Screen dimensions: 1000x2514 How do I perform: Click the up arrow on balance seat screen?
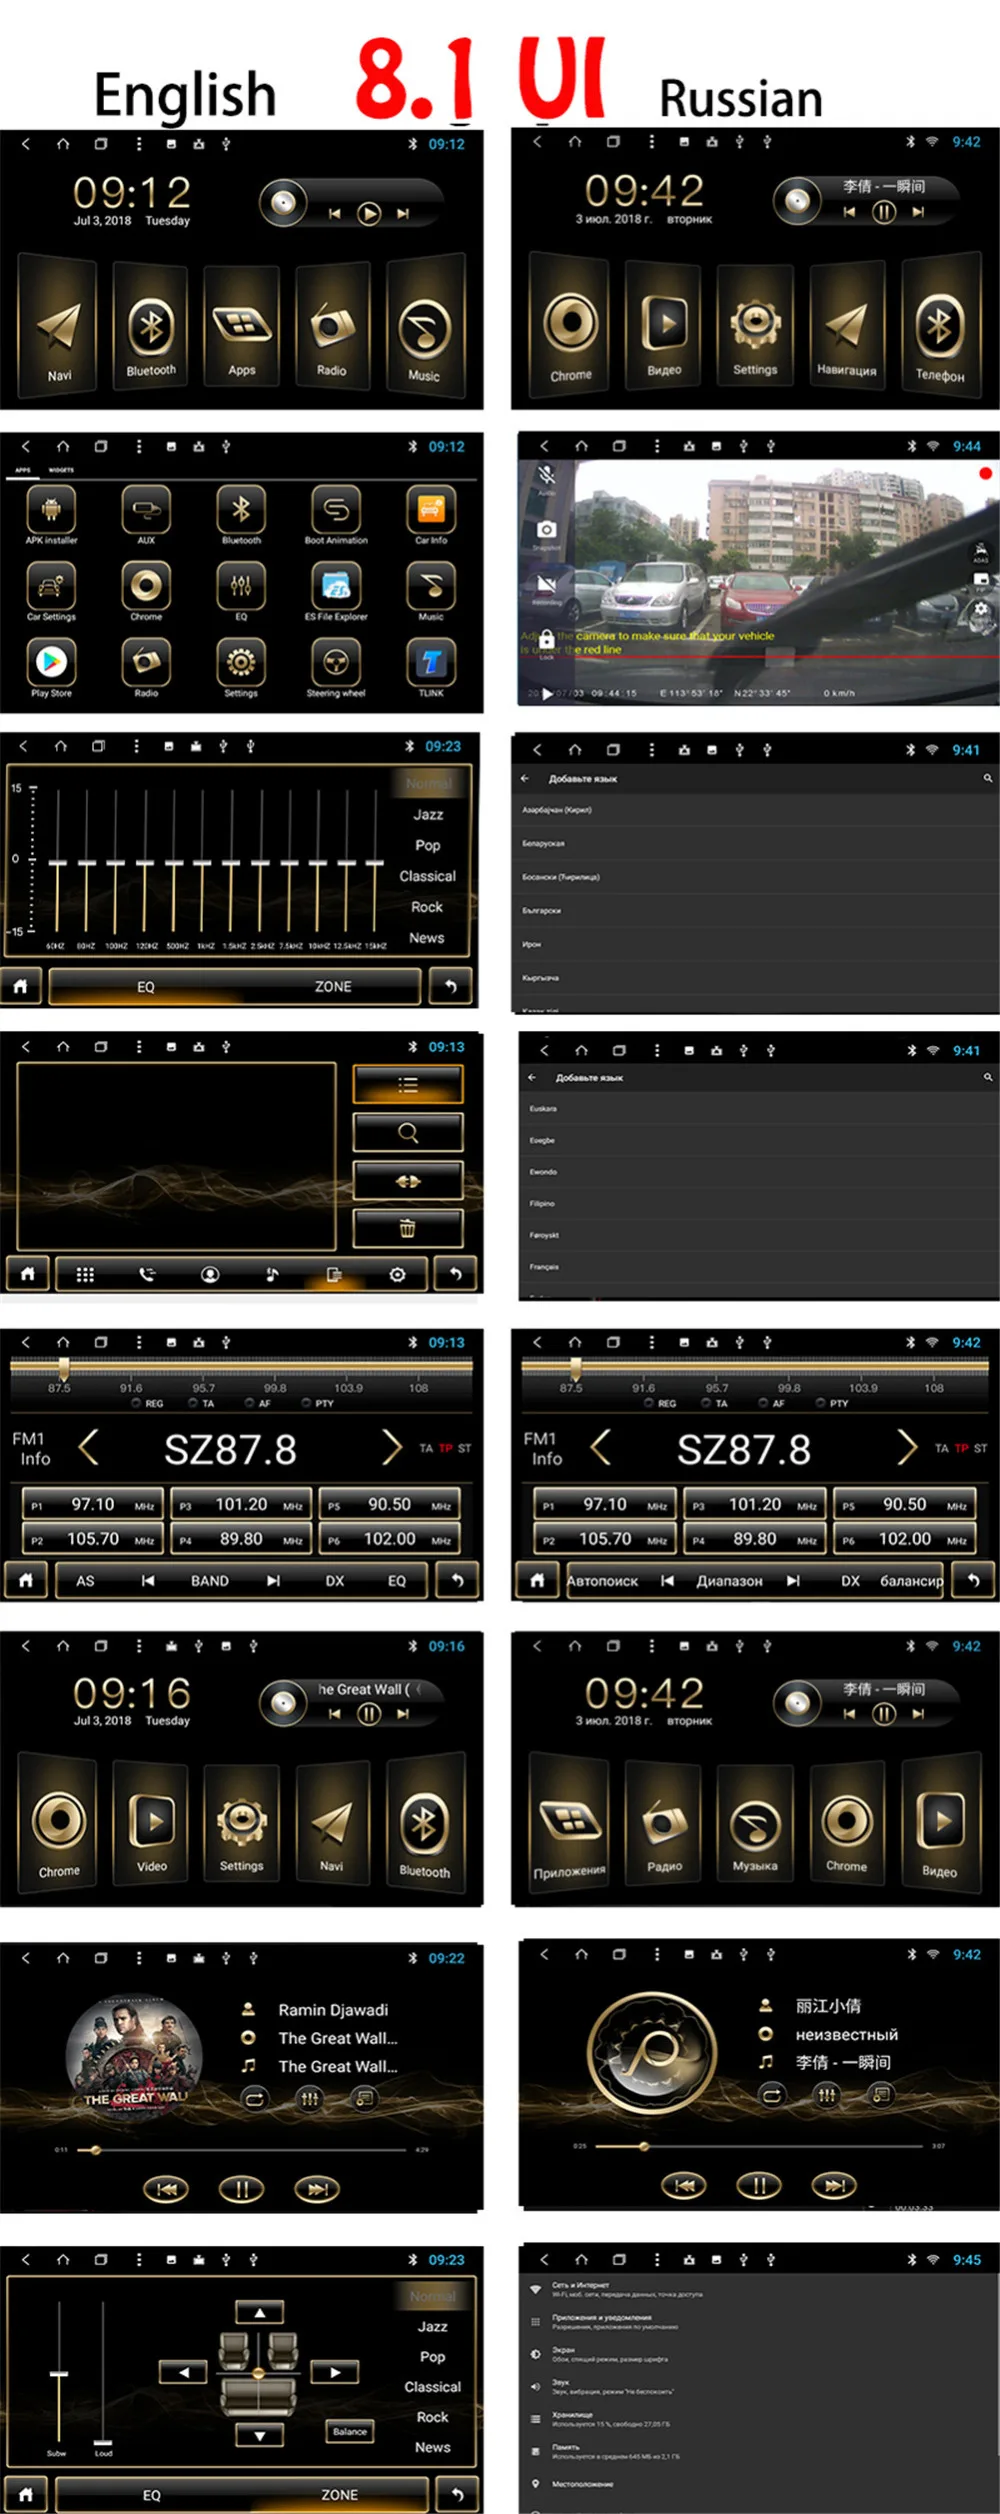click(x=260, y=2313)
